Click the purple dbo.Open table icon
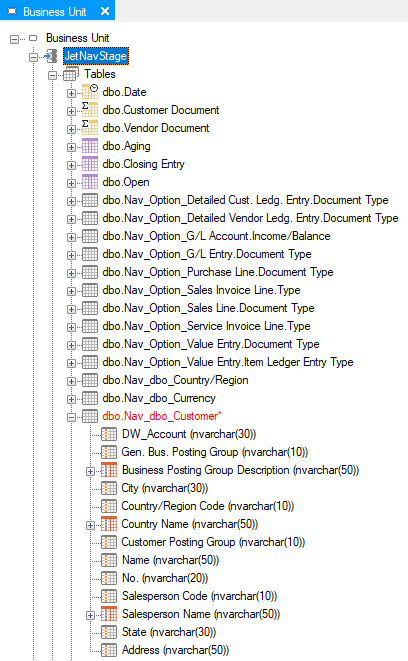The height and width of the screenshot is (661, 408). pyautogui.click(x=90, y=182)
